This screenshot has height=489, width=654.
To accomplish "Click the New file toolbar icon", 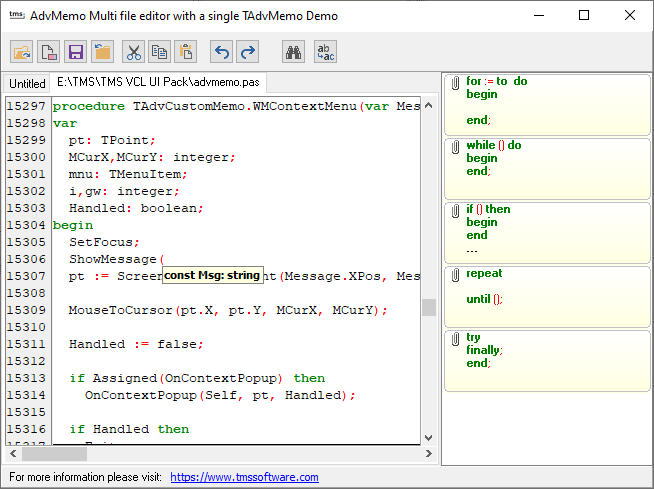I will (x=48, y=51).
